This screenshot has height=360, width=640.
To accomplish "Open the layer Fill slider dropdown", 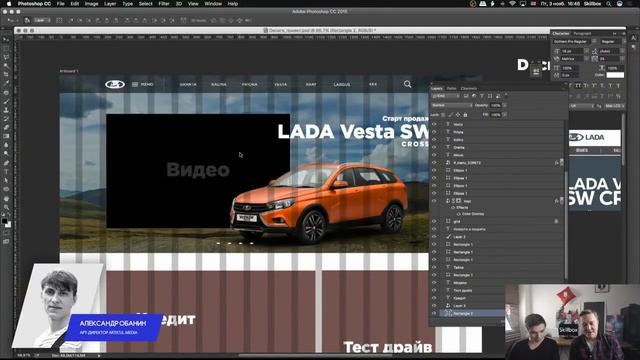I will 504,115.
